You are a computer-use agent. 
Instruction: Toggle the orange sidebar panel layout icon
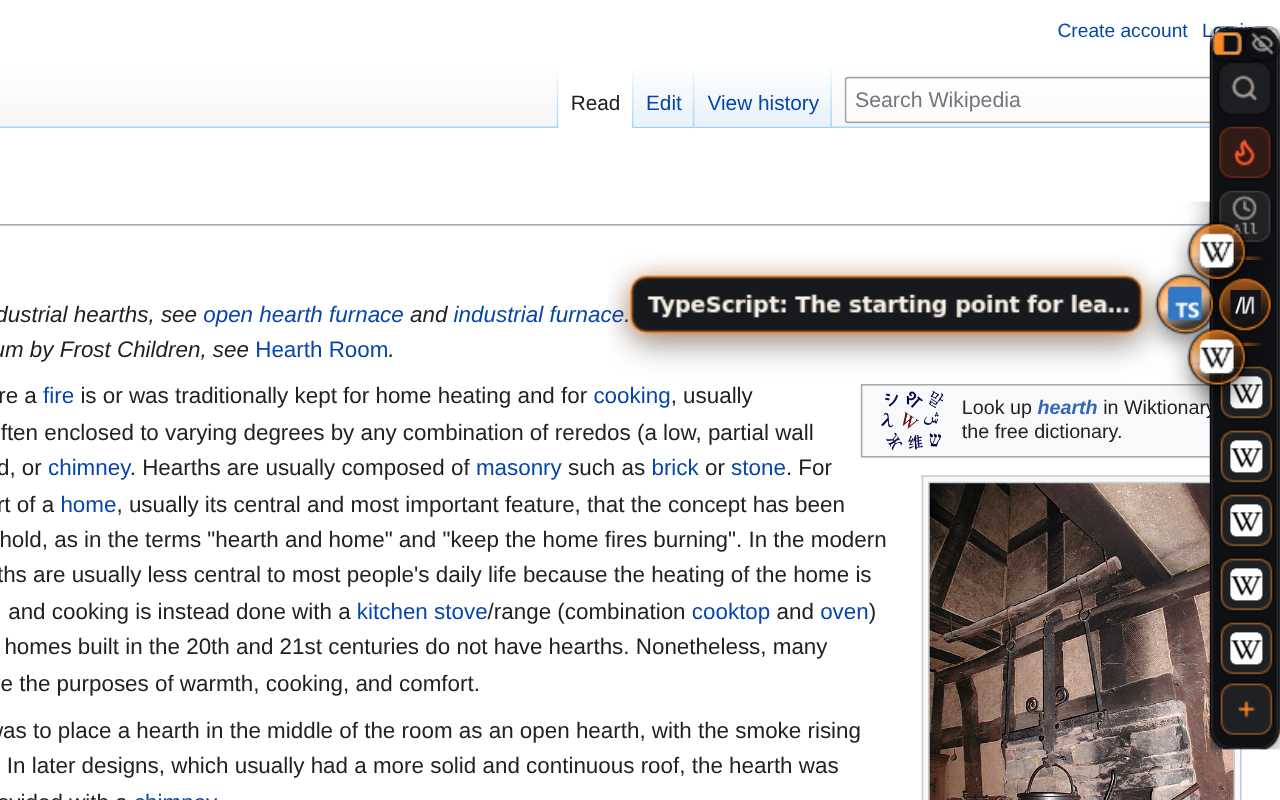click(1227, 43)
